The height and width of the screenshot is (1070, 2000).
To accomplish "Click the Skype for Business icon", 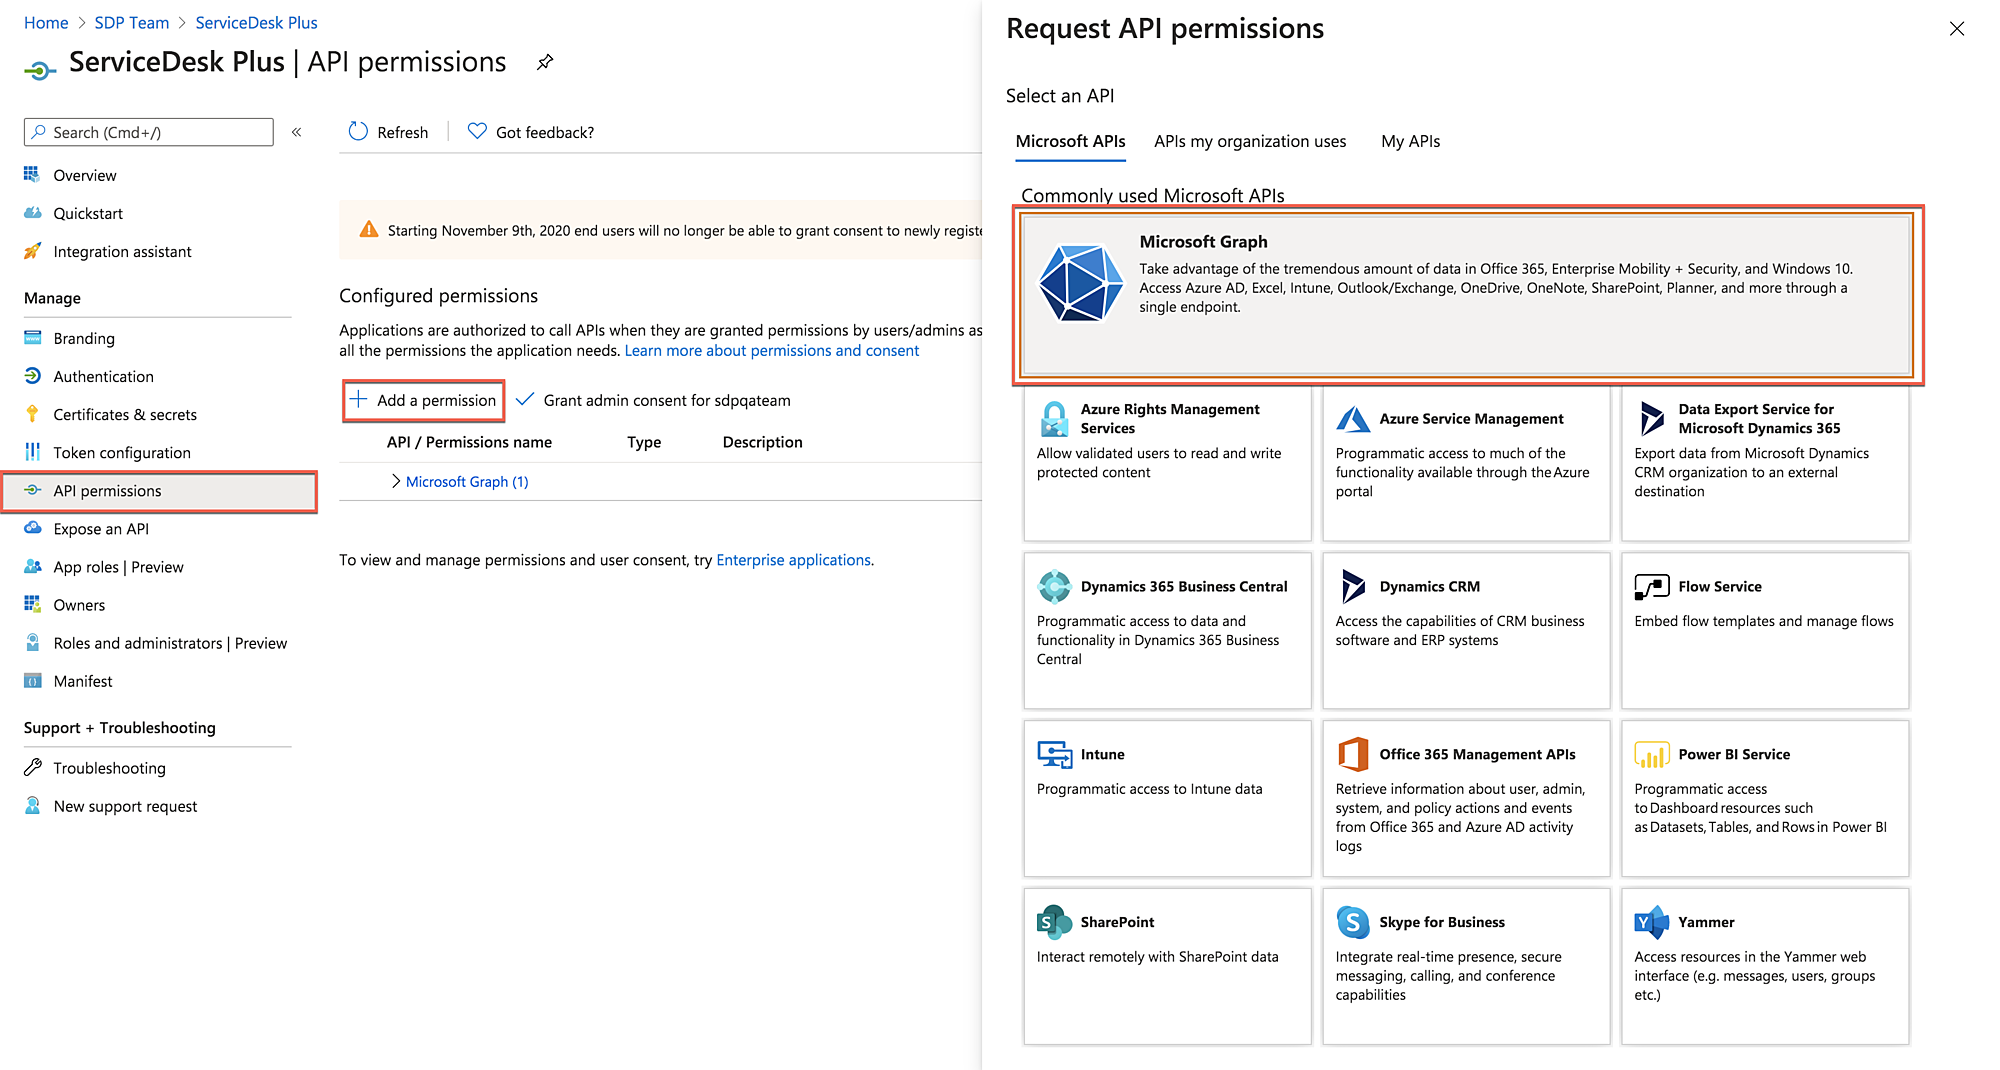I will pyautogui.click(x=1352, y=922).
